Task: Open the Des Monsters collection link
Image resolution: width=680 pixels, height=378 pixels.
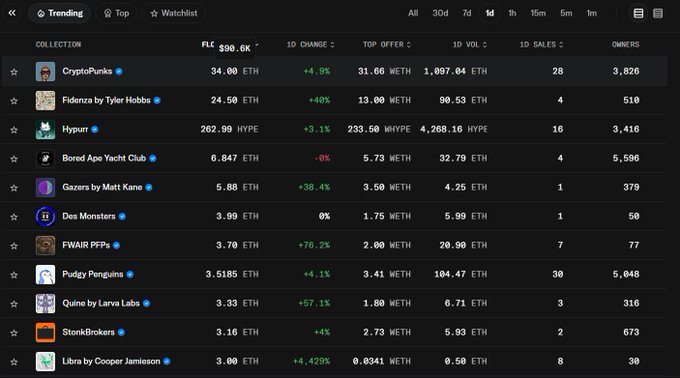Action: coord(89,216)
